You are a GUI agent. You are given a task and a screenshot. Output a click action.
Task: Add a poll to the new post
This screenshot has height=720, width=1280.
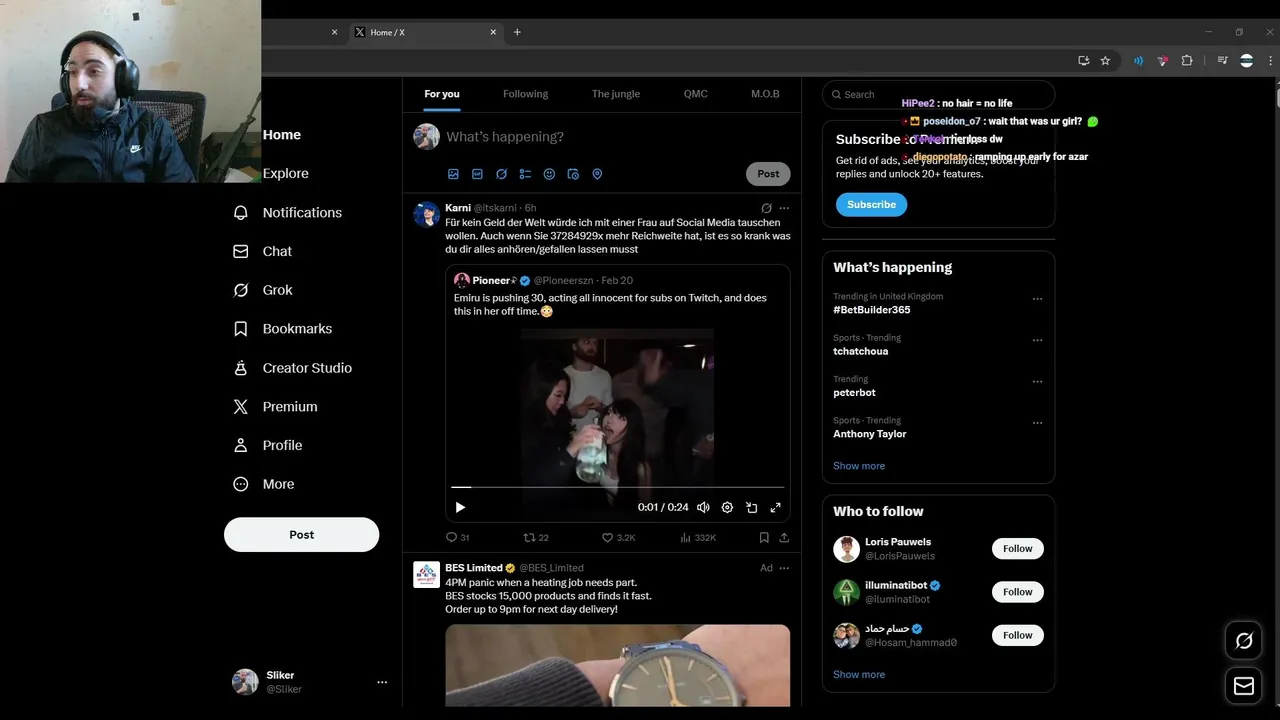tap(525, 174)
